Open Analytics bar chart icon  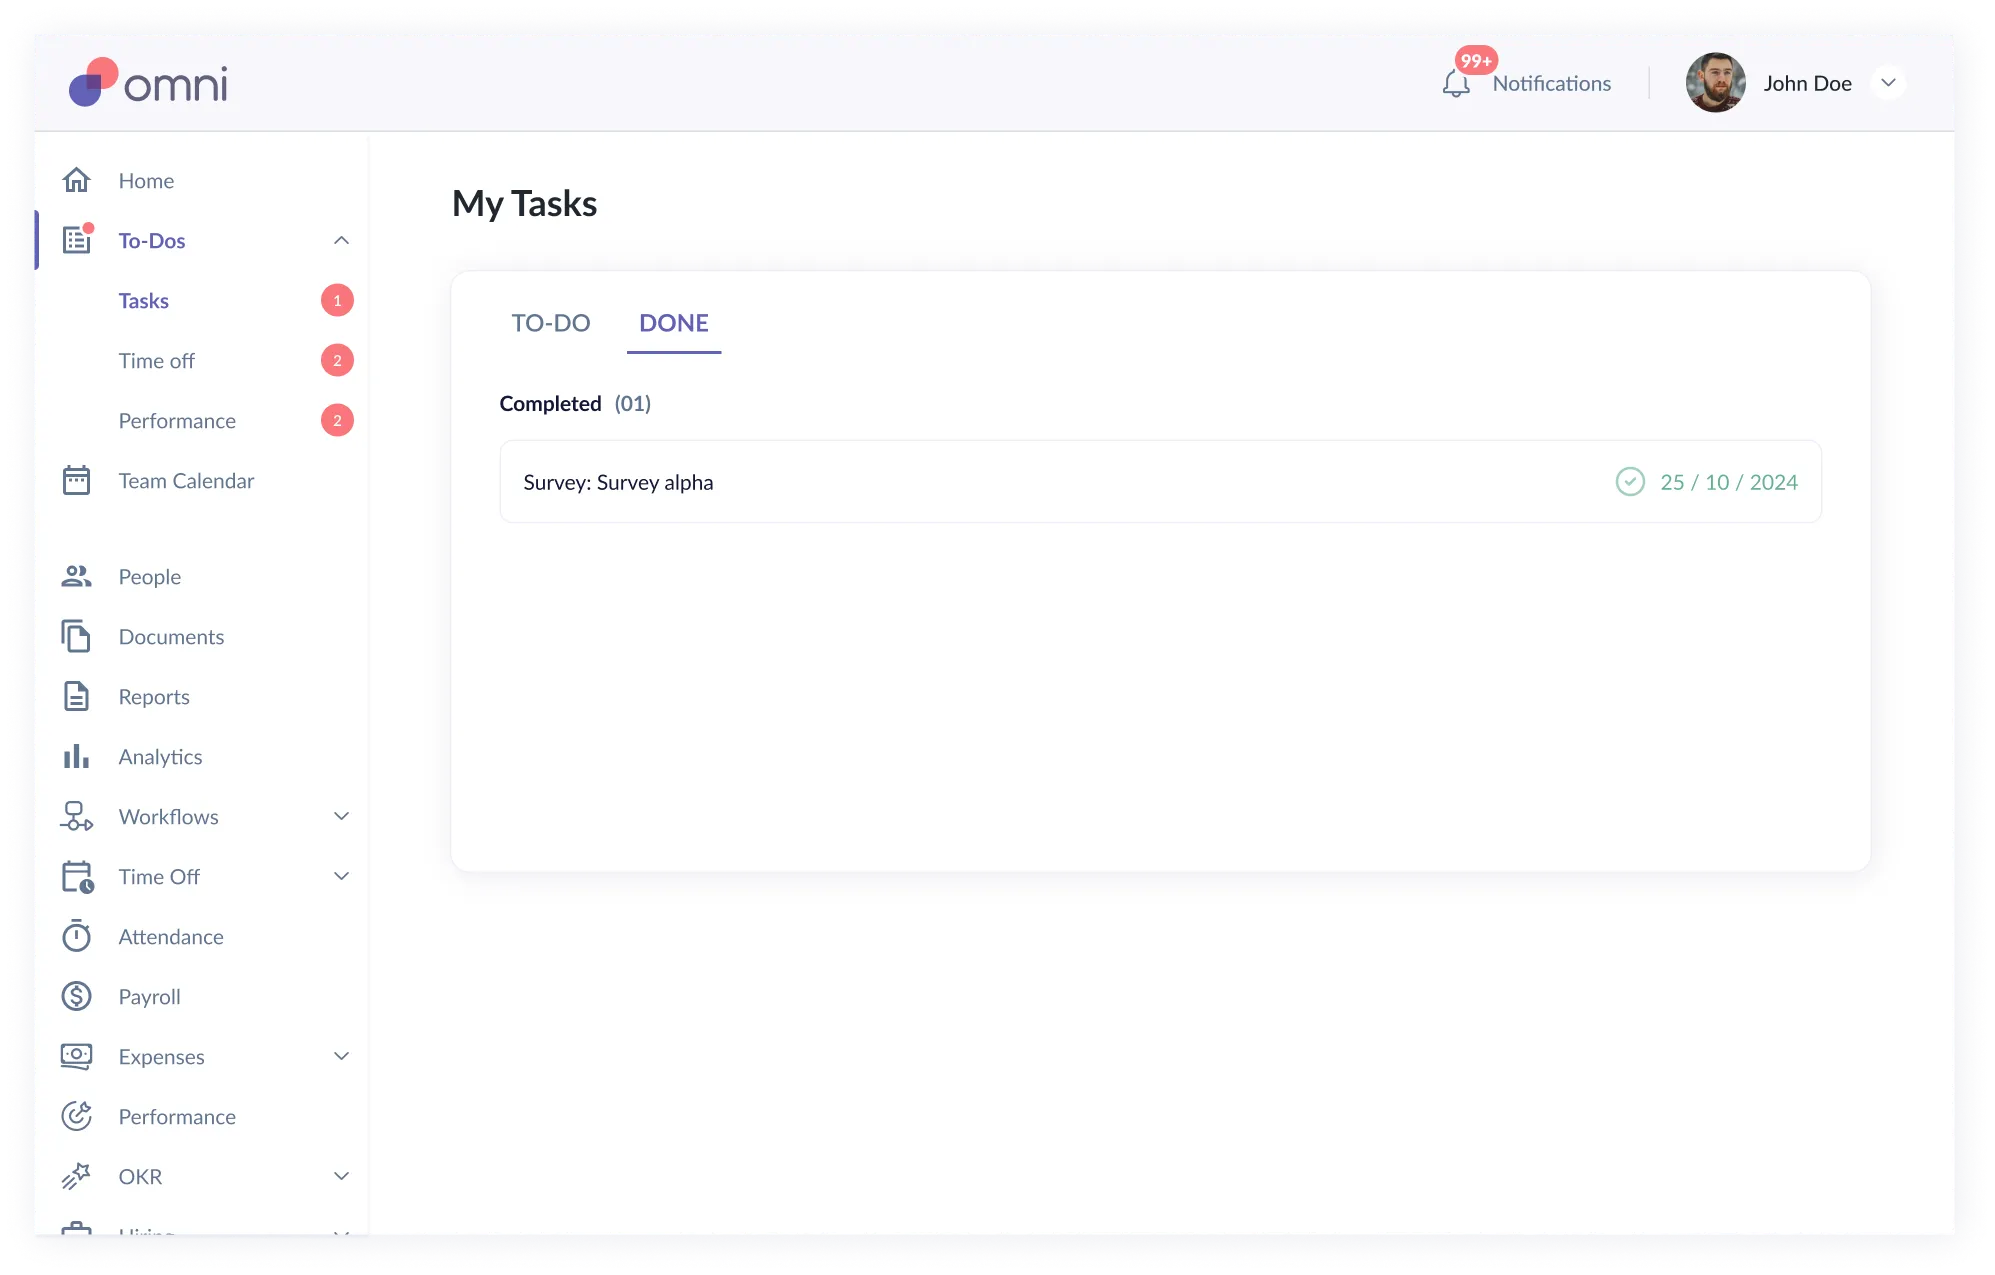(76, 756)
